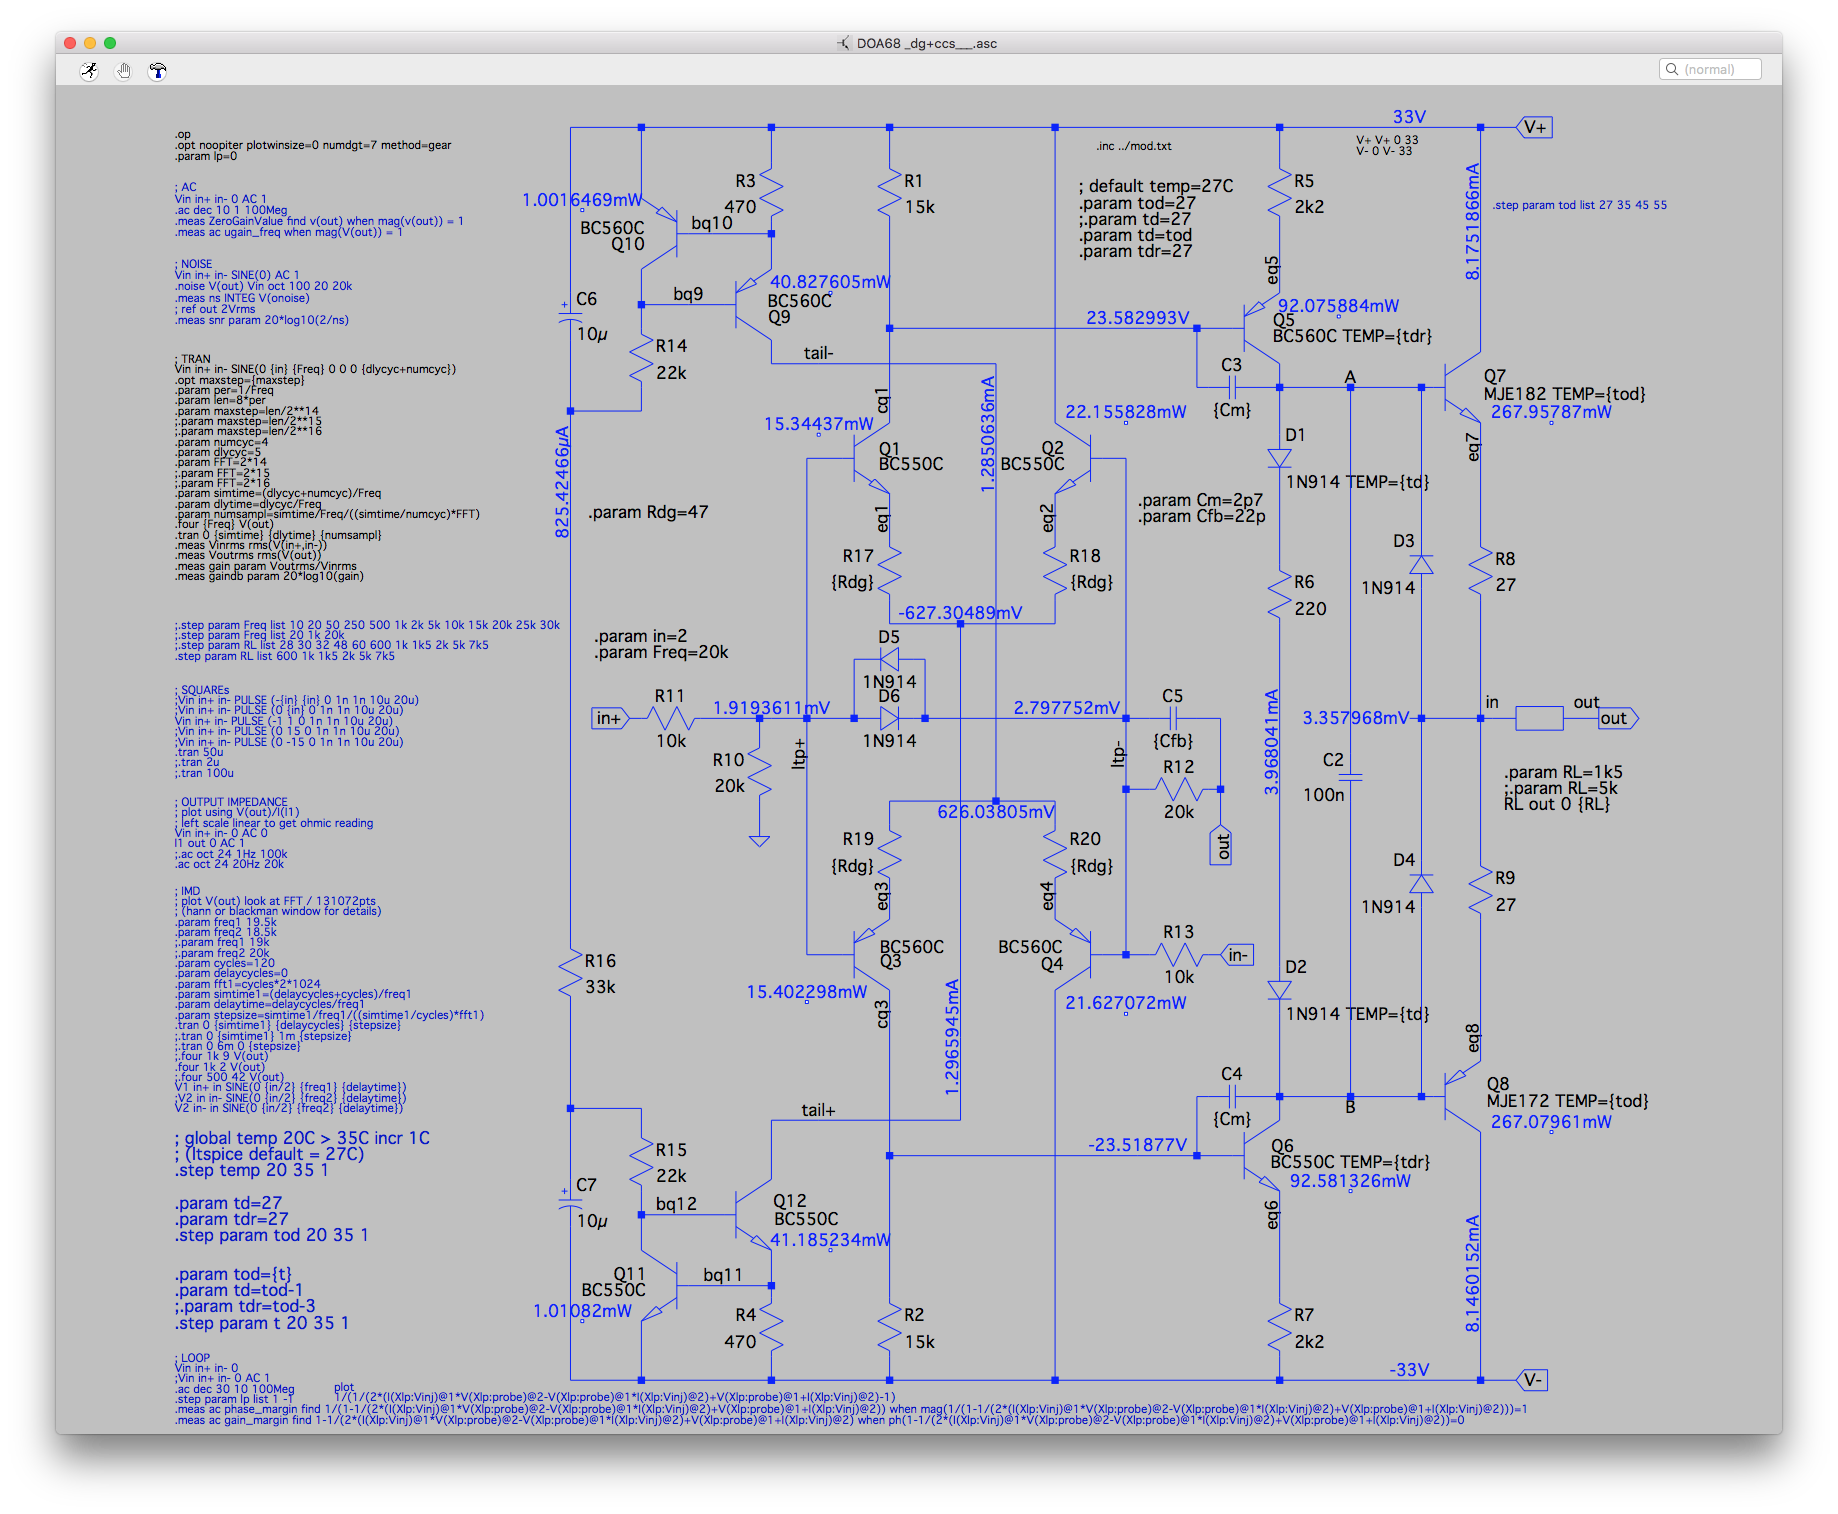Click the search field in the toolbar
The width and height of the screenshot is (1838, 1514).
(1710, 69)
